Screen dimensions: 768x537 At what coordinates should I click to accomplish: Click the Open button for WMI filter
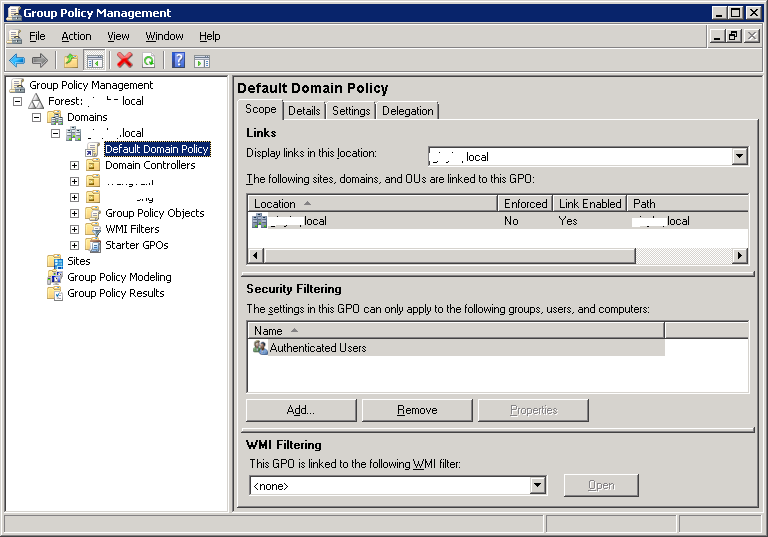[601, 485]
